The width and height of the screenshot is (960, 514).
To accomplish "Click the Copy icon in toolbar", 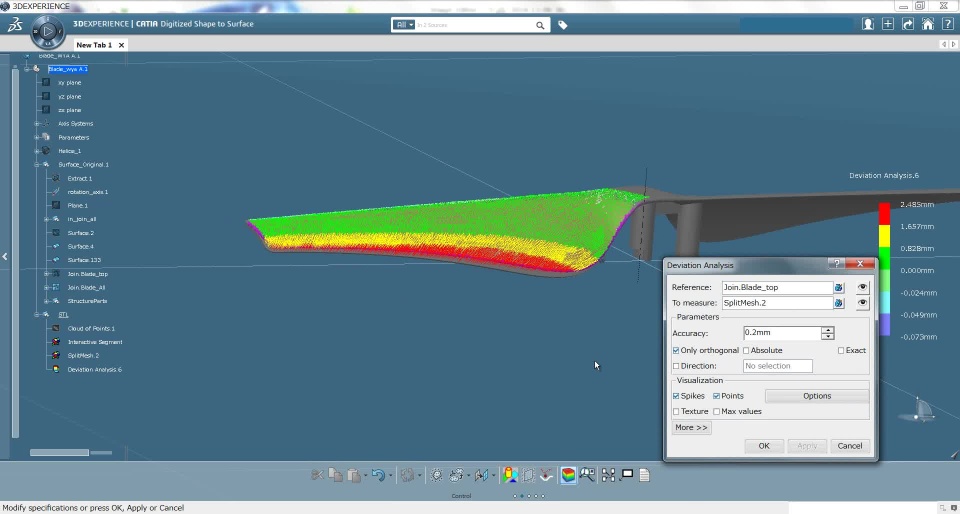I will [x=335, y=475].
